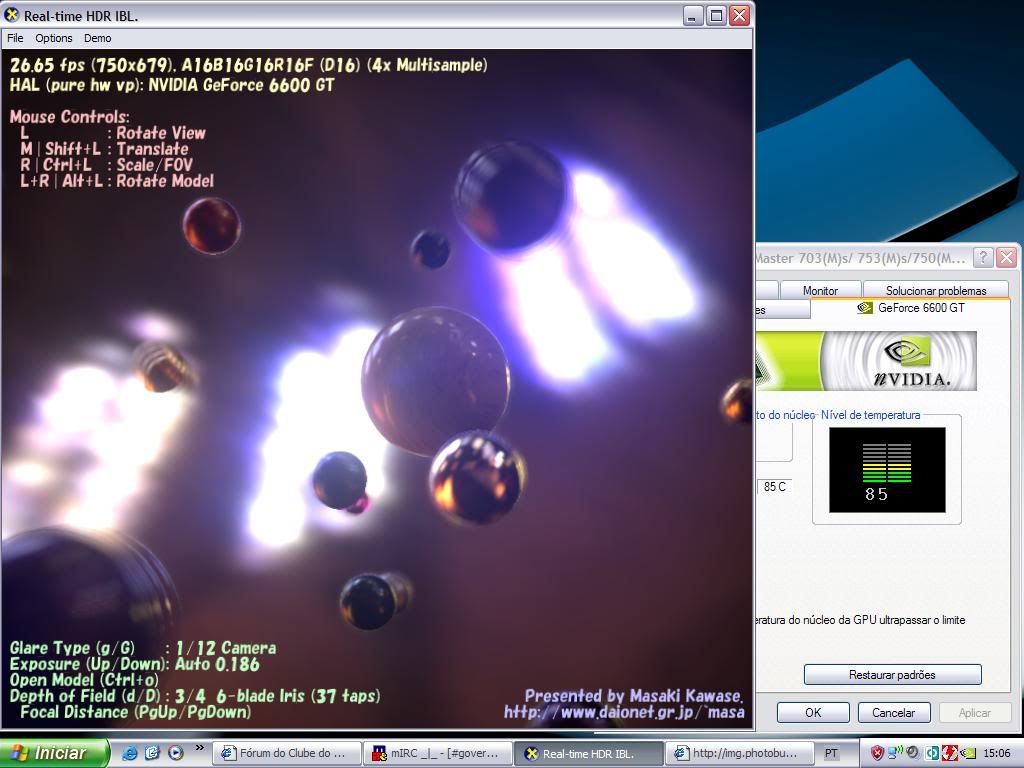Click the Show Desktop quick launch icon

(x=152, y=753)
